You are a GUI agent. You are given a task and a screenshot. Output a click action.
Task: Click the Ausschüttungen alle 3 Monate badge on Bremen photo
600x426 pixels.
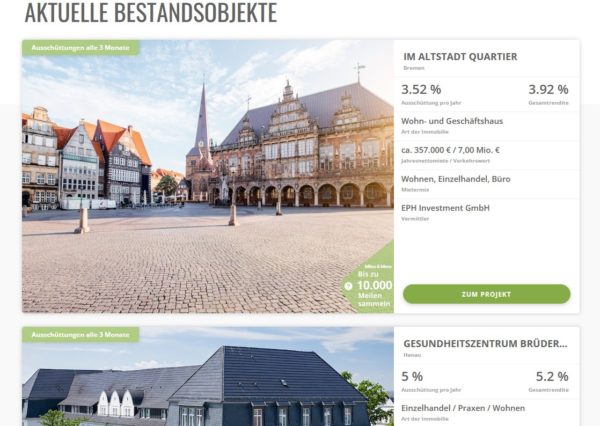tap(81, 48)
